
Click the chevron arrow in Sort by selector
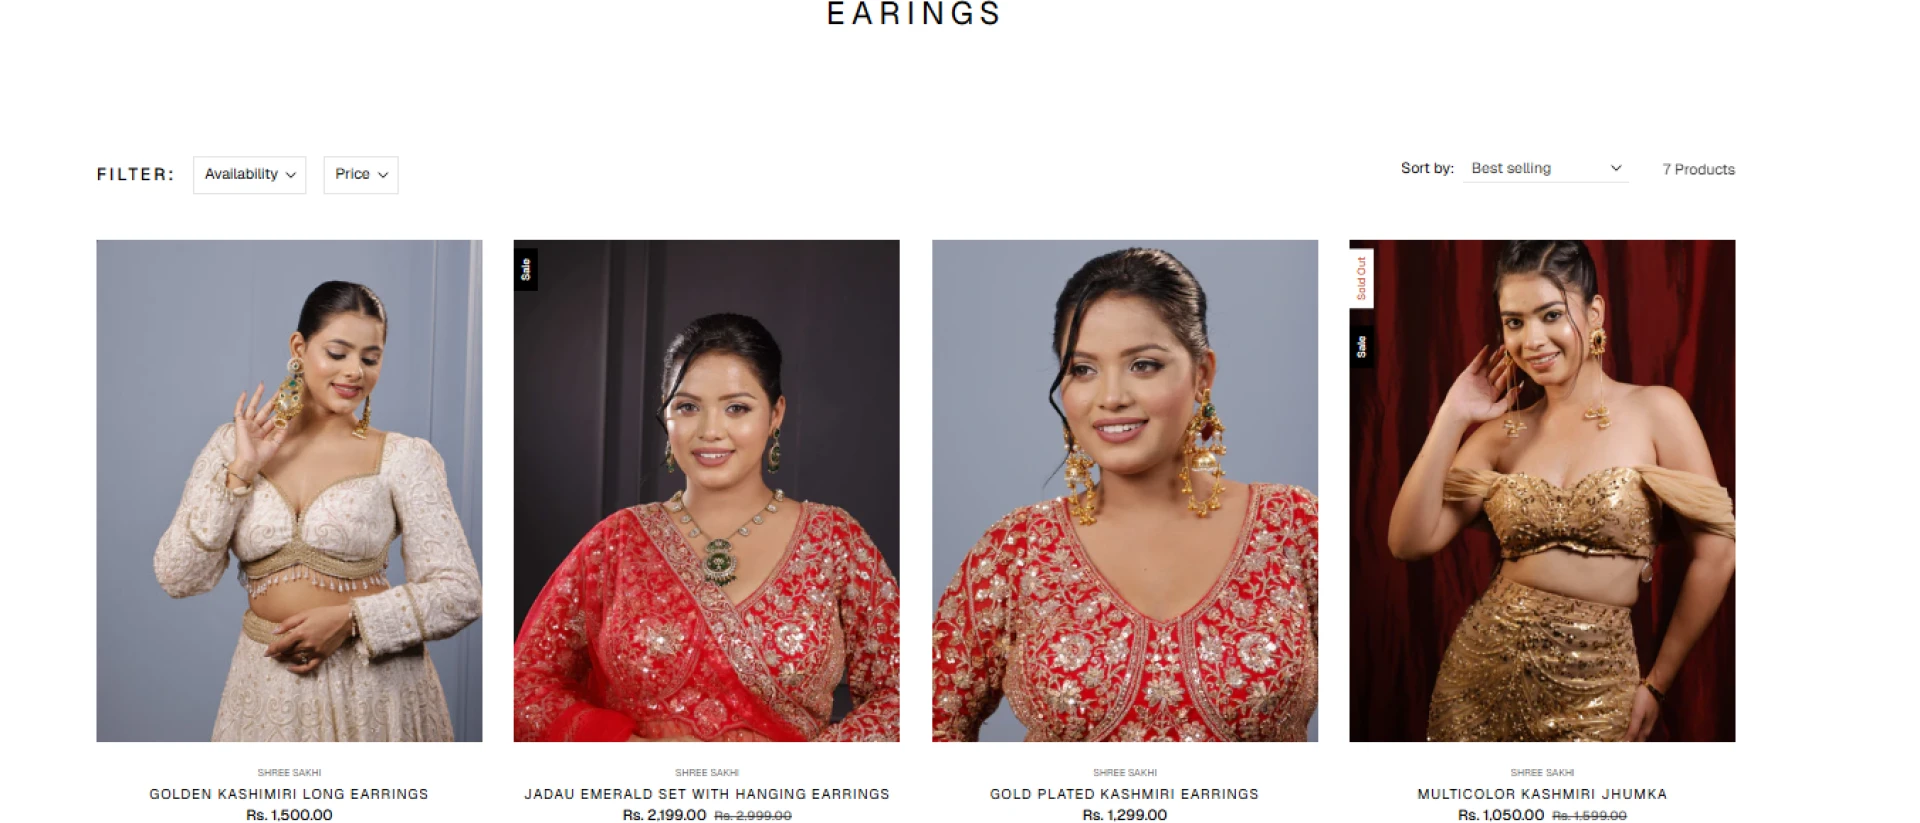pyautogui.click(x=1615, y=168)
